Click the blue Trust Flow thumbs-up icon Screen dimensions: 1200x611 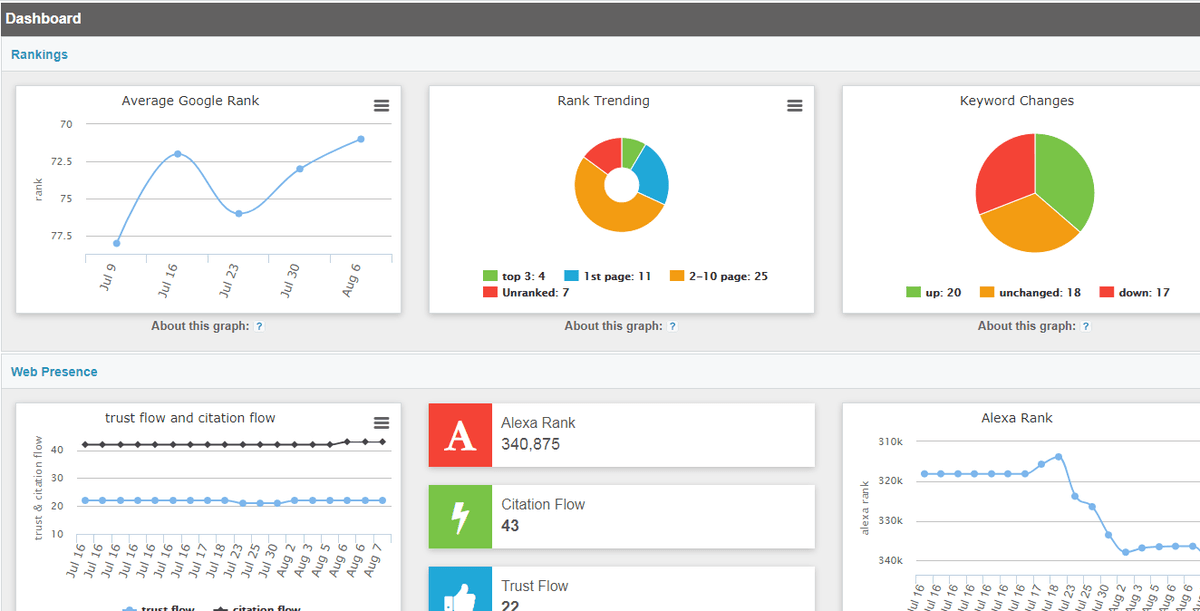click(460, 592)
